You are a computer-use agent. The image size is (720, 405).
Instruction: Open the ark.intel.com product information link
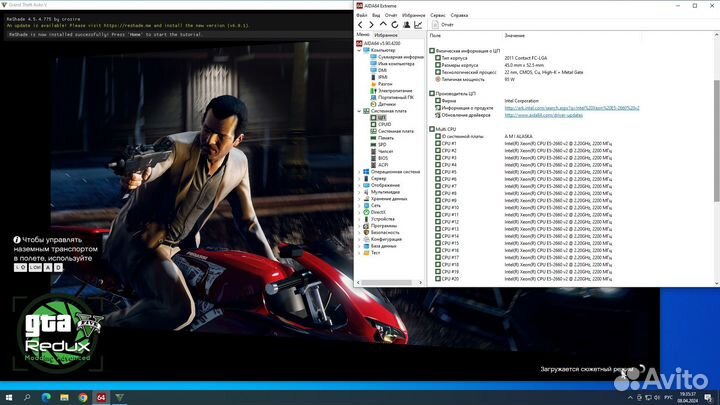[x=572, y=108]
